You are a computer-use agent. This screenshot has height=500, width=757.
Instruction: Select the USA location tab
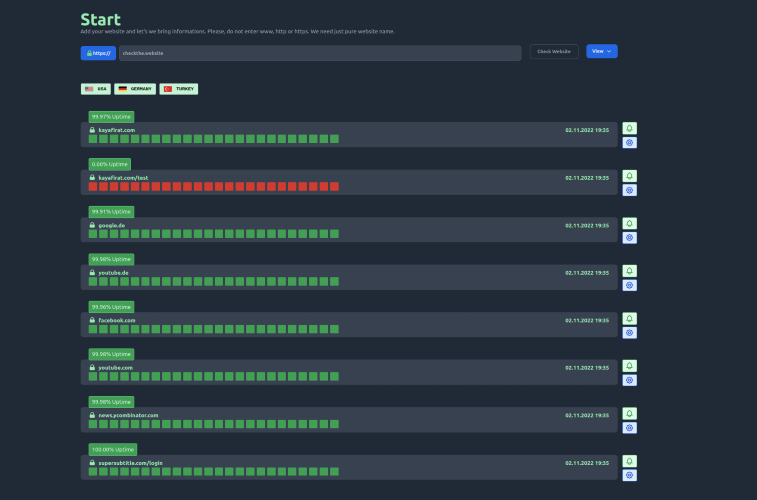(96, 89)
